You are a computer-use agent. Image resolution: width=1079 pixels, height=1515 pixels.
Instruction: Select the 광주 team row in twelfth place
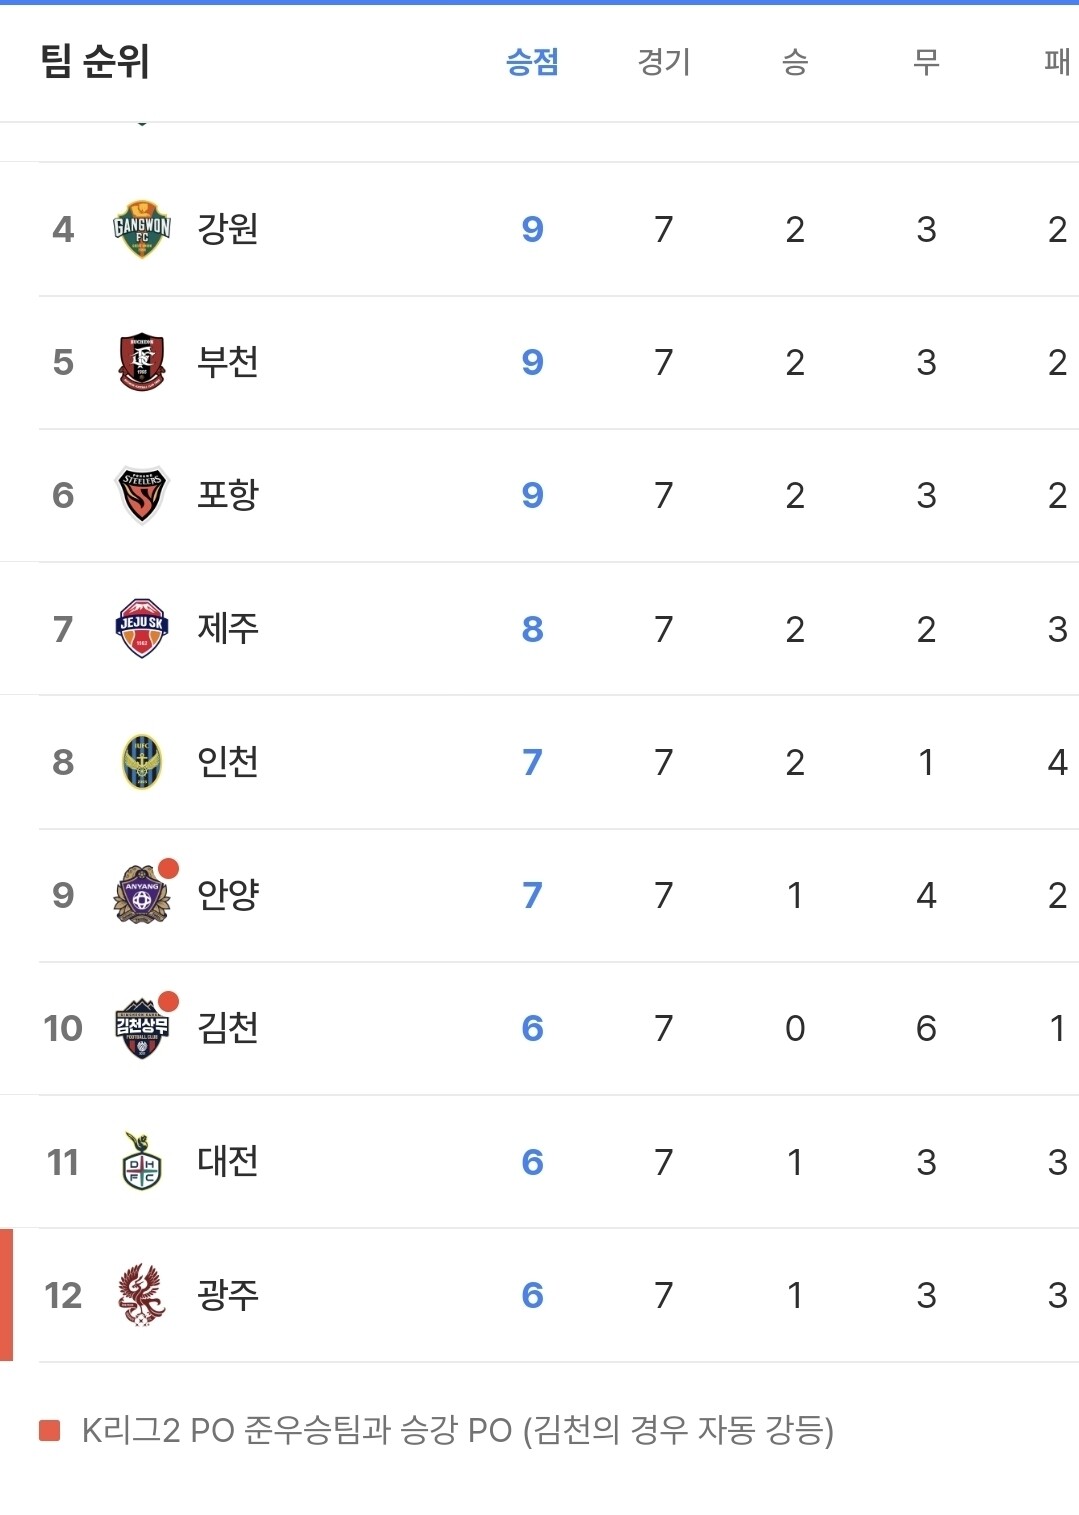(x=540, y=1295)
